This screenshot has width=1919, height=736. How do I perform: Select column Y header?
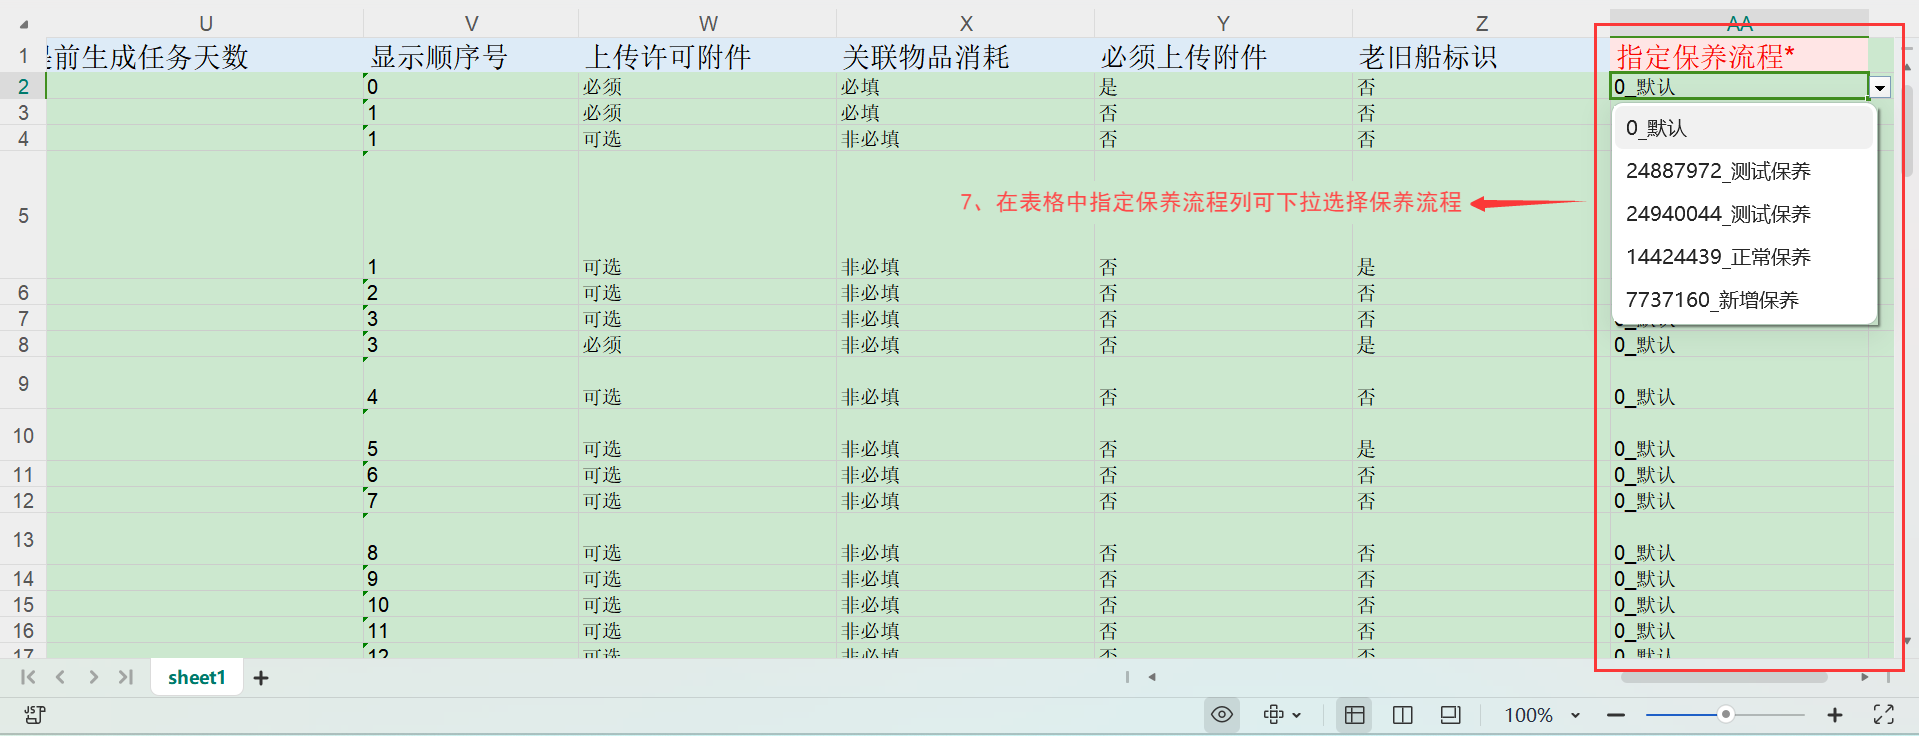[1223, 23]
